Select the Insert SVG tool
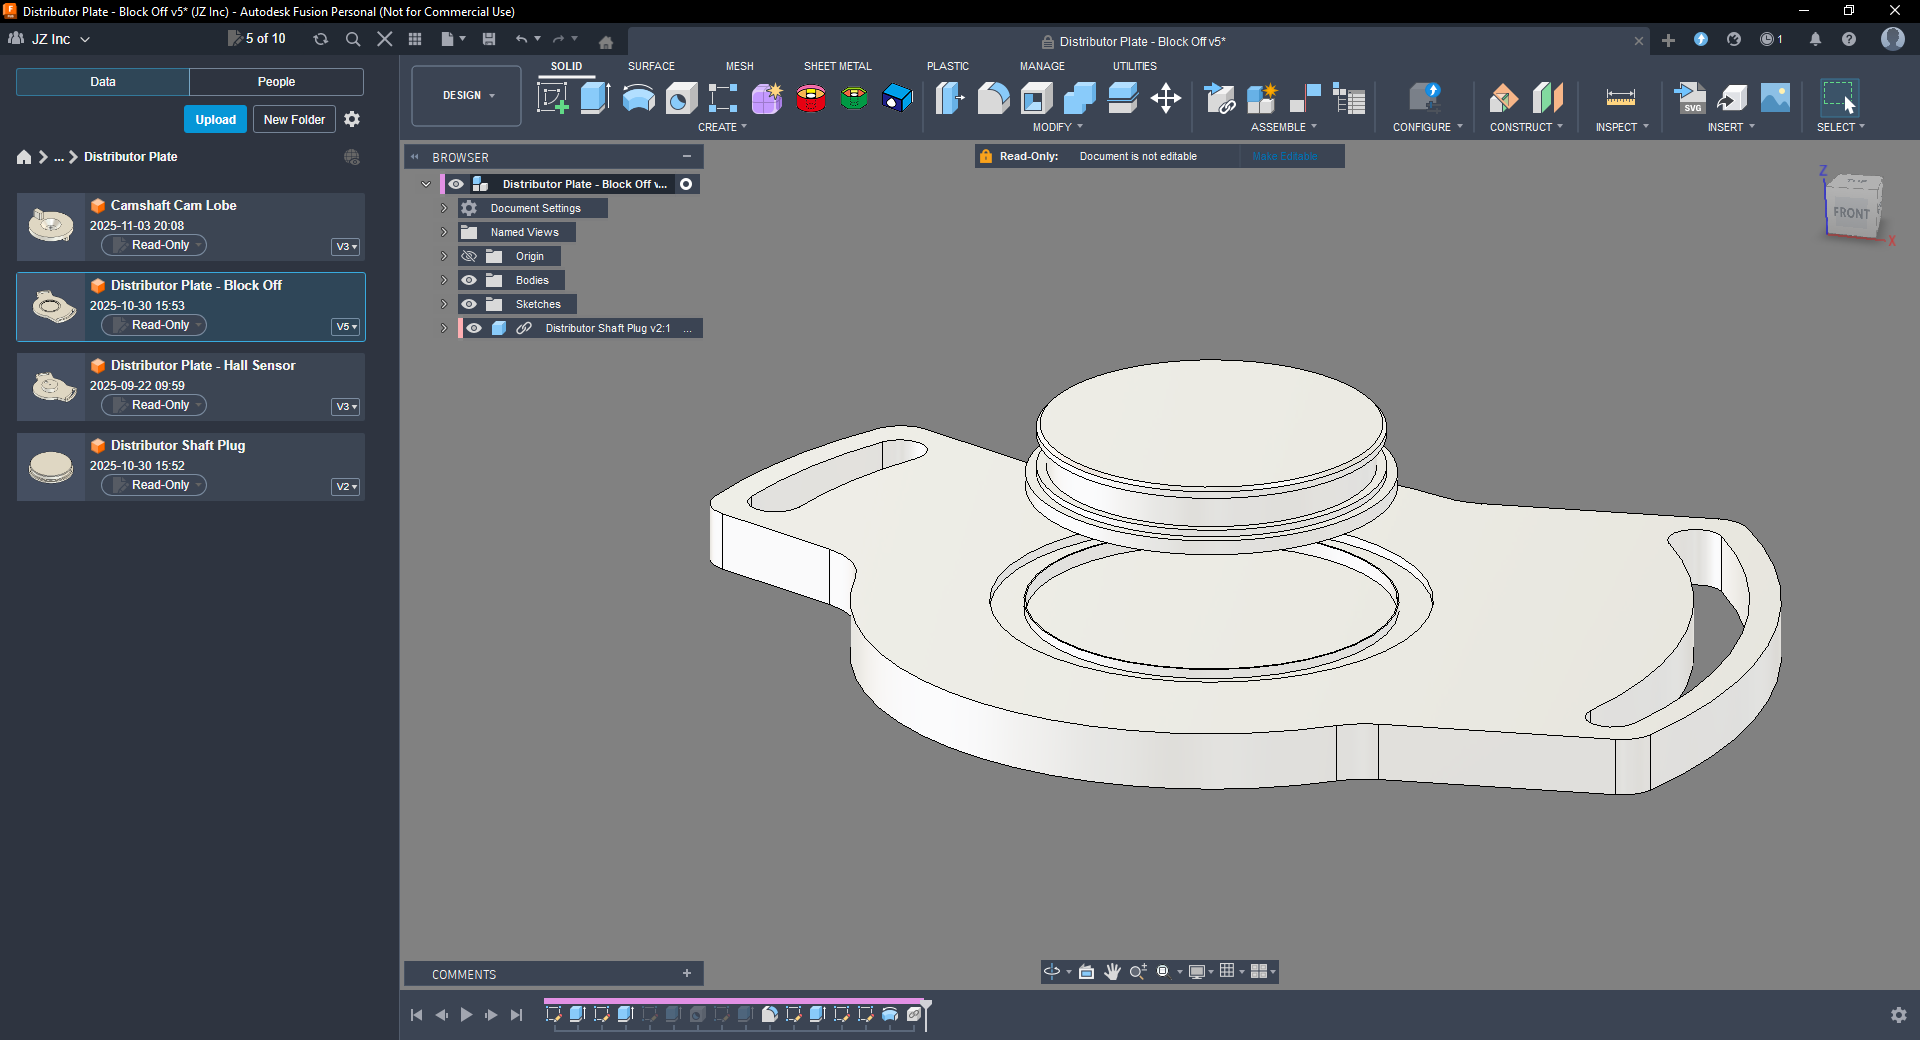This screenshot has height=1040, width=1920. point(1690,98)
